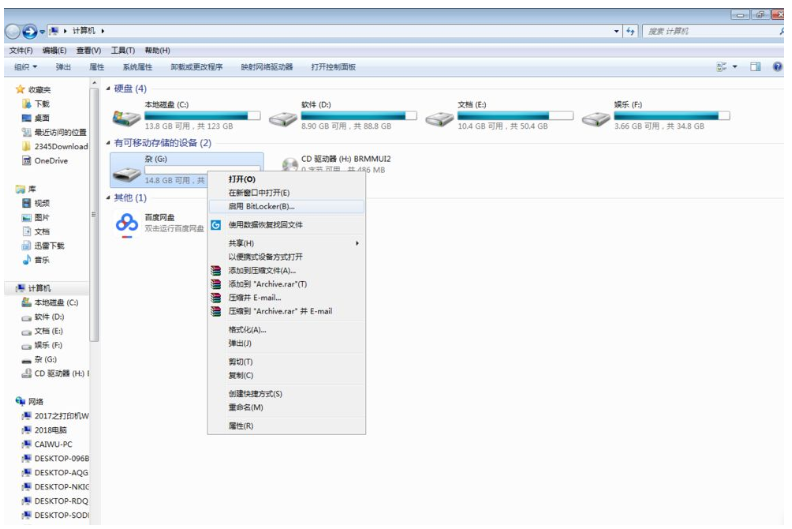Choose 使用数据恢复找回文件 from context menu

click(265, 225)
